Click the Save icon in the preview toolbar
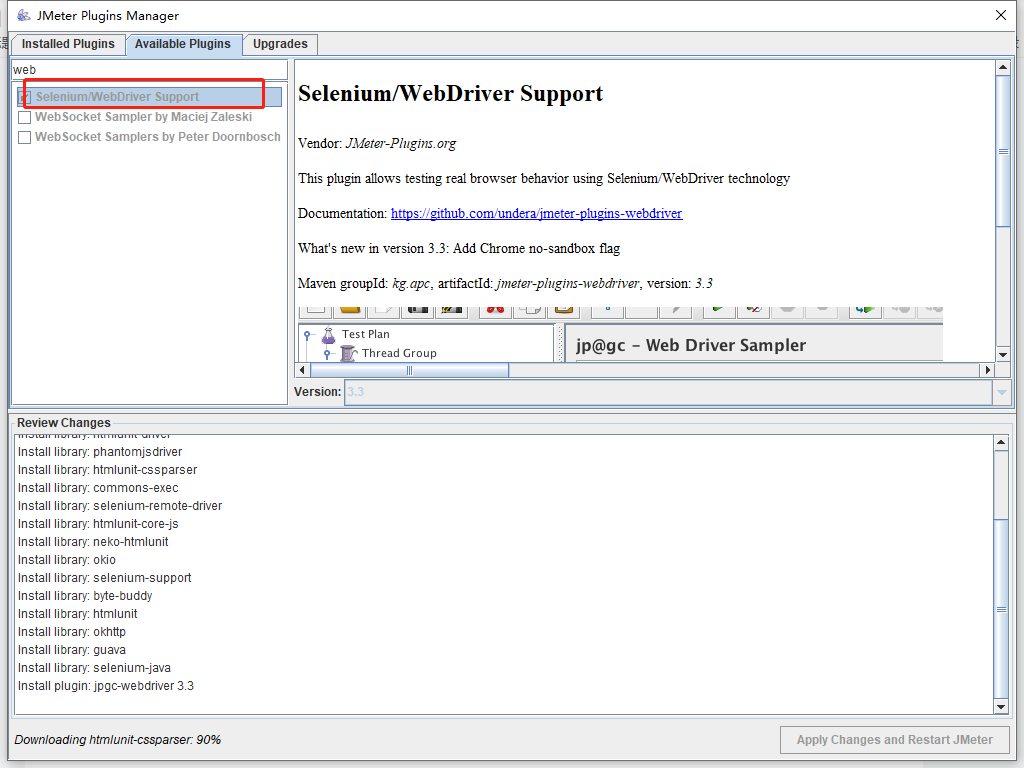 [x=418, y=308]
